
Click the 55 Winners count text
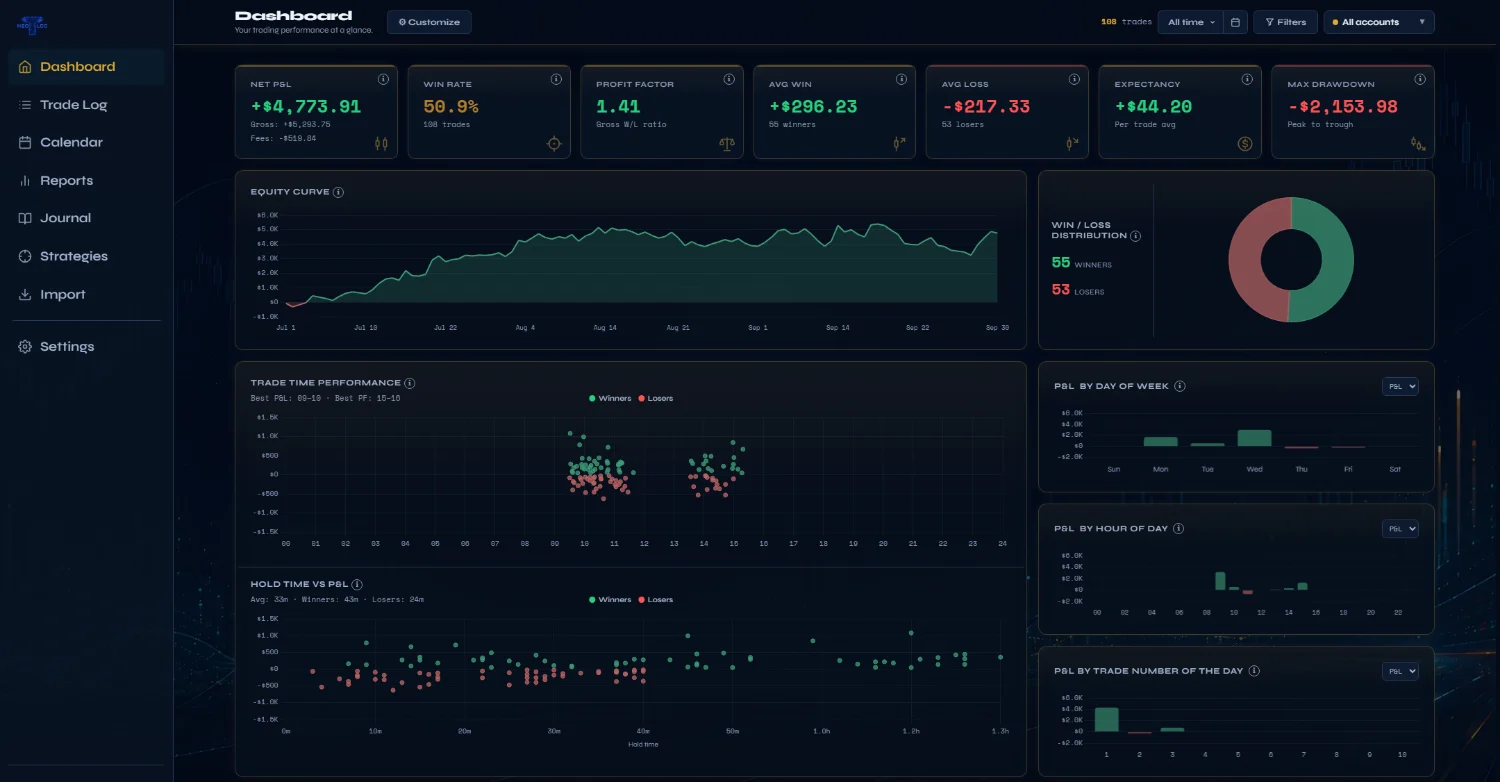click(x=1081, y=263)
